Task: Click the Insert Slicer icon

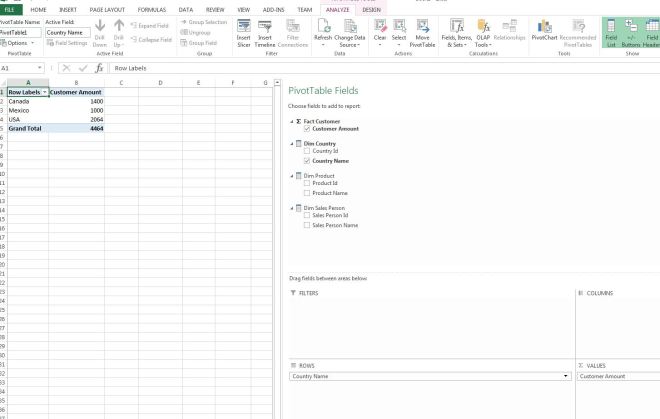Action: click(x=244, y=30)
